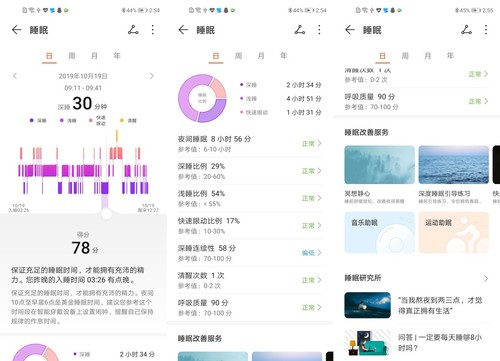Switch to the 周 tab on the middle screen
This screenshot has width=500, height=361.
[x=238, y=56]
